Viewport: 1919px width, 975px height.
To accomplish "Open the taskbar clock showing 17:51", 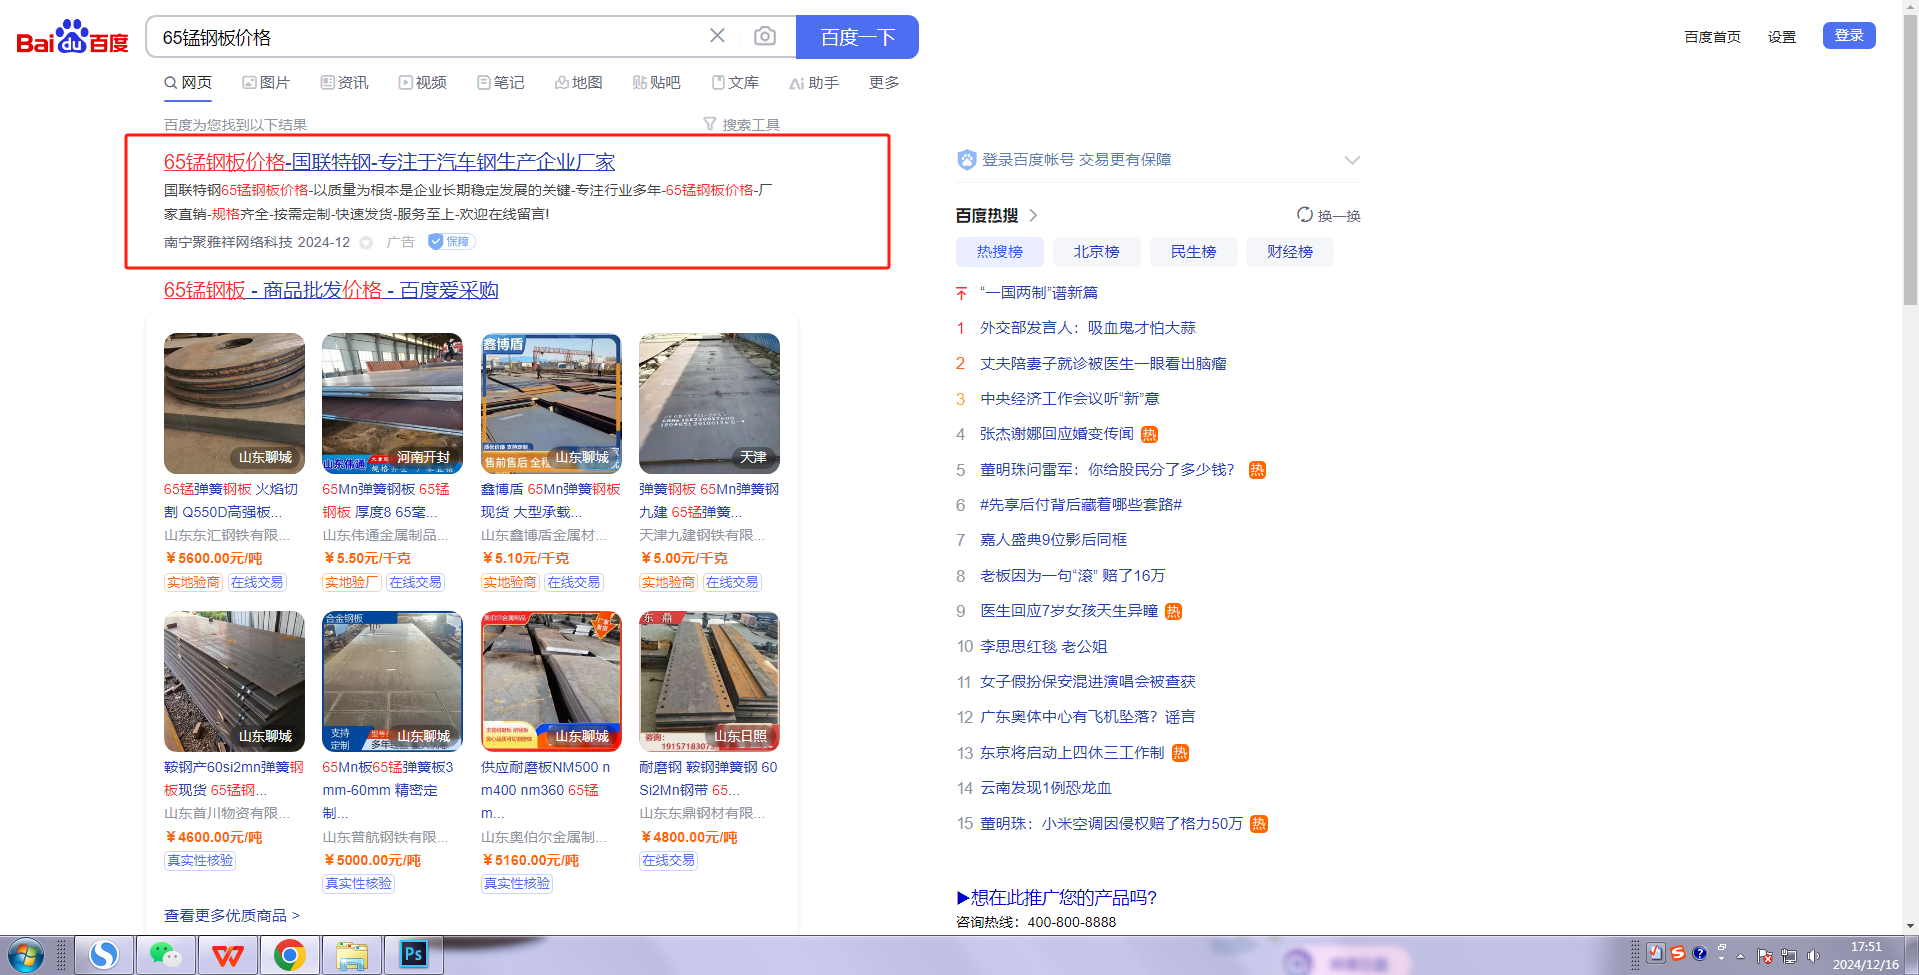I will pos(1866,956).
